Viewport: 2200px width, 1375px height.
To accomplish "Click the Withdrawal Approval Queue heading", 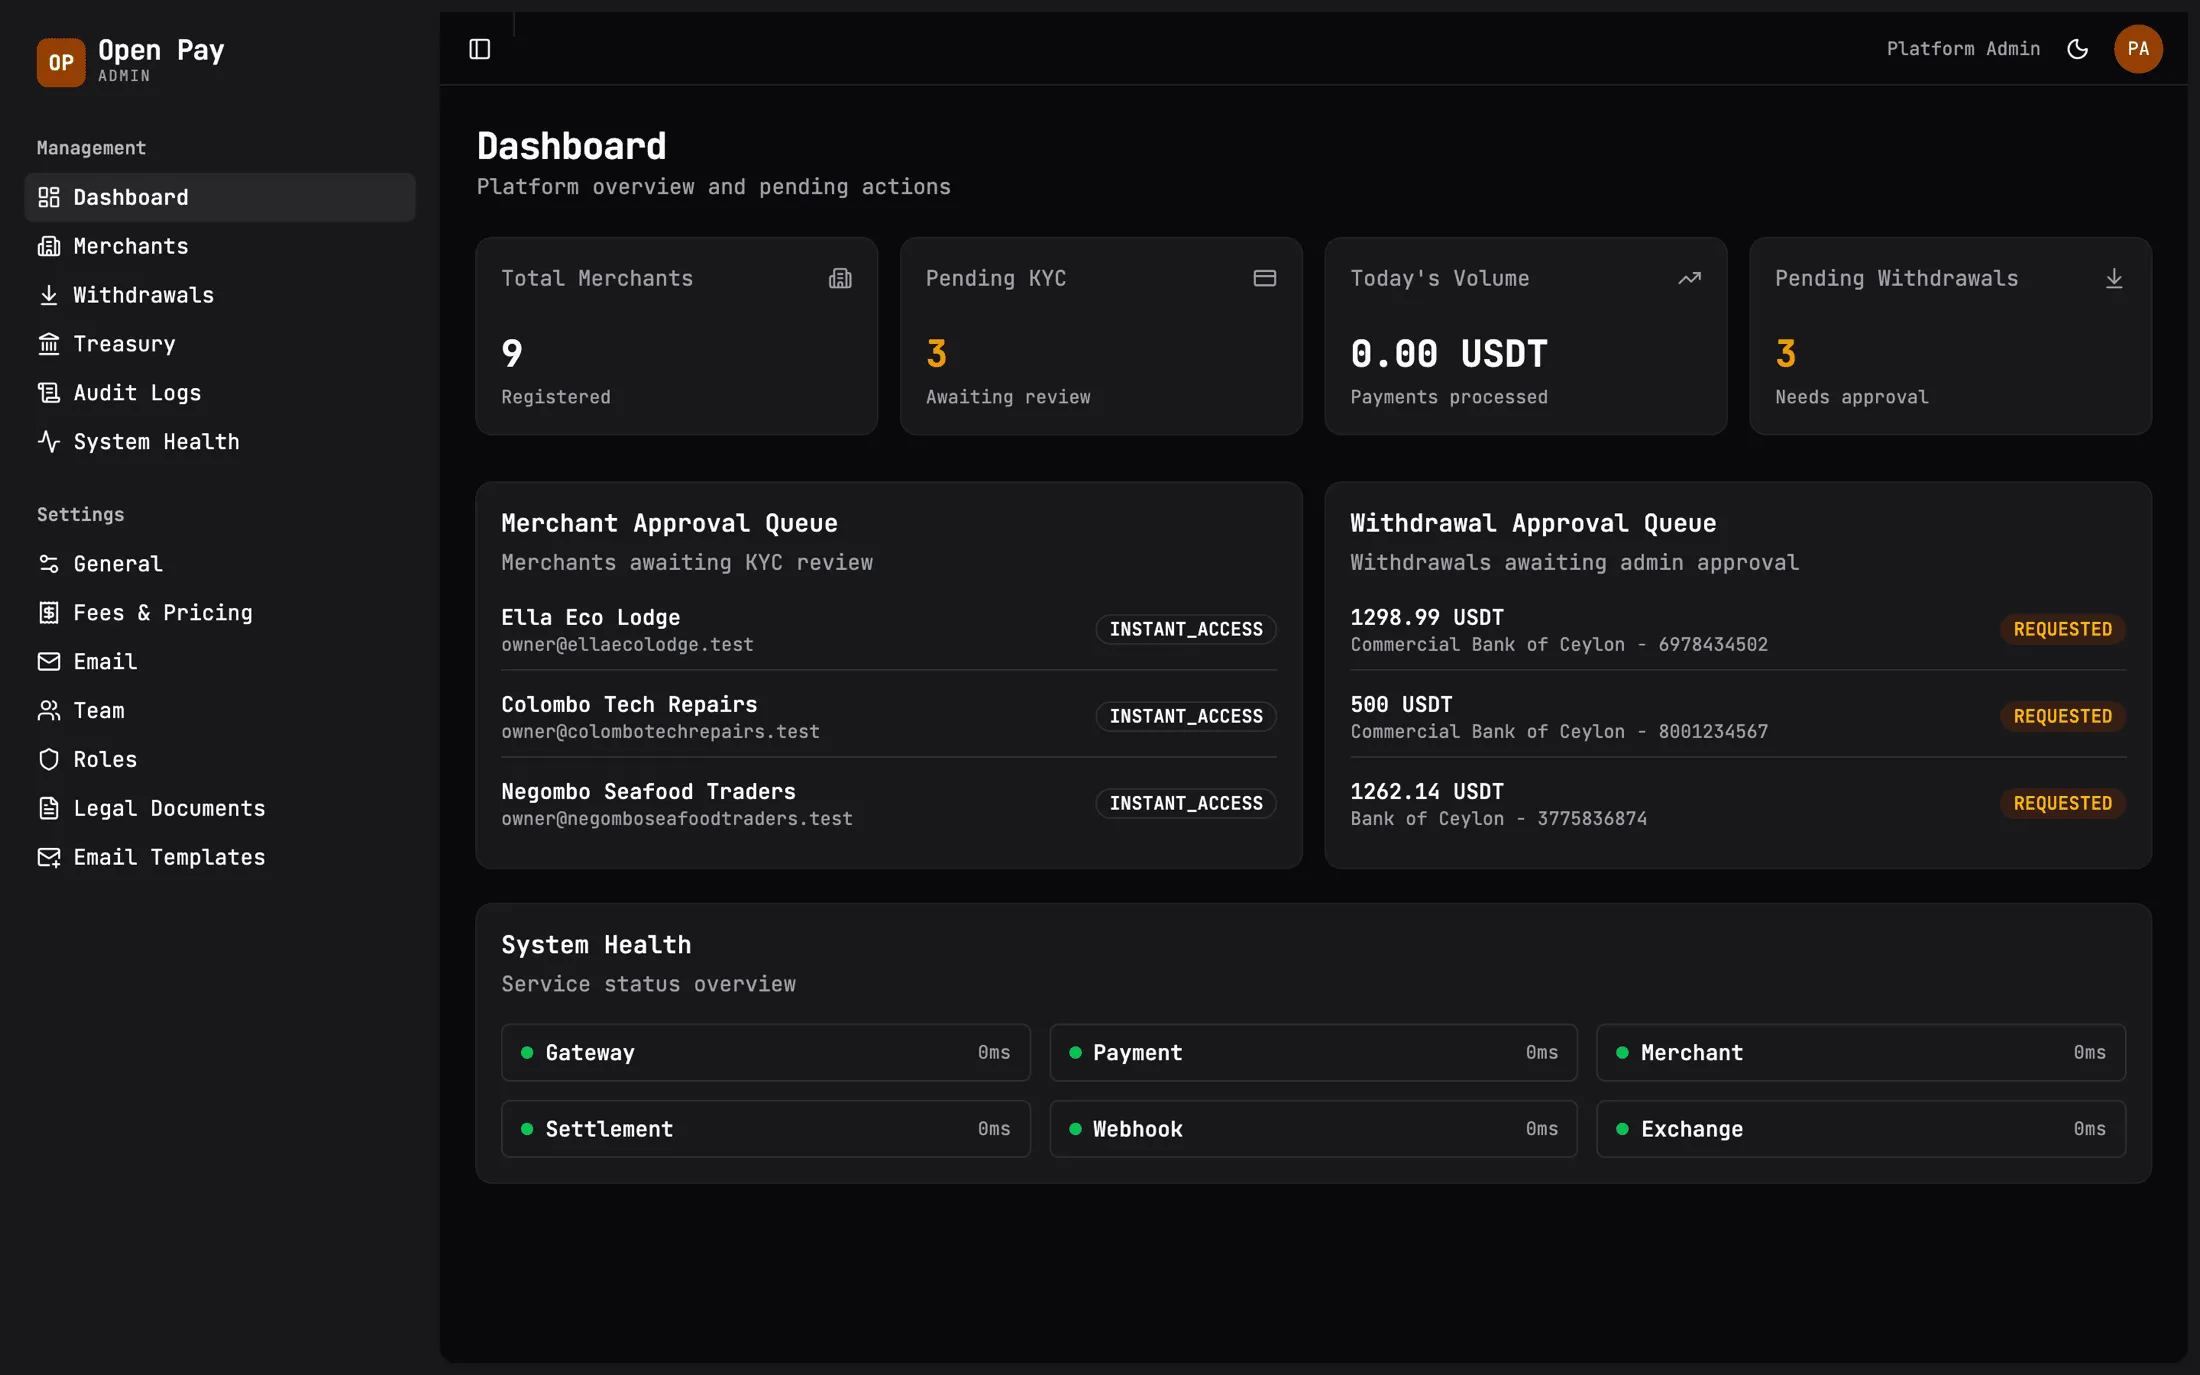I will [x=1533, y=524].
